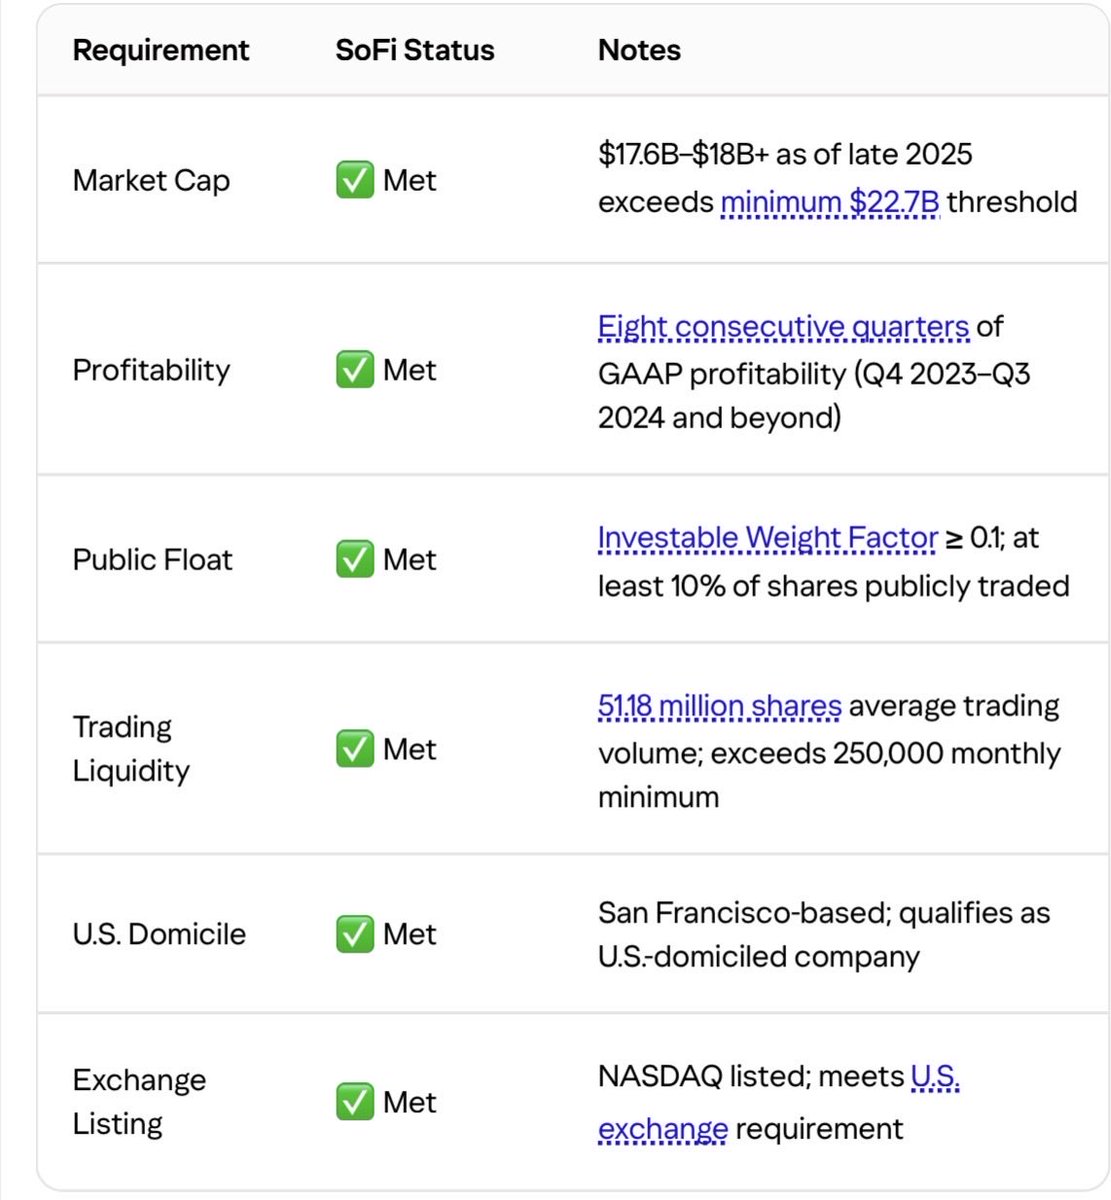Click the green checkmark for U.S. Domicile
The image size is (1111, 1200).
point(355,934)
